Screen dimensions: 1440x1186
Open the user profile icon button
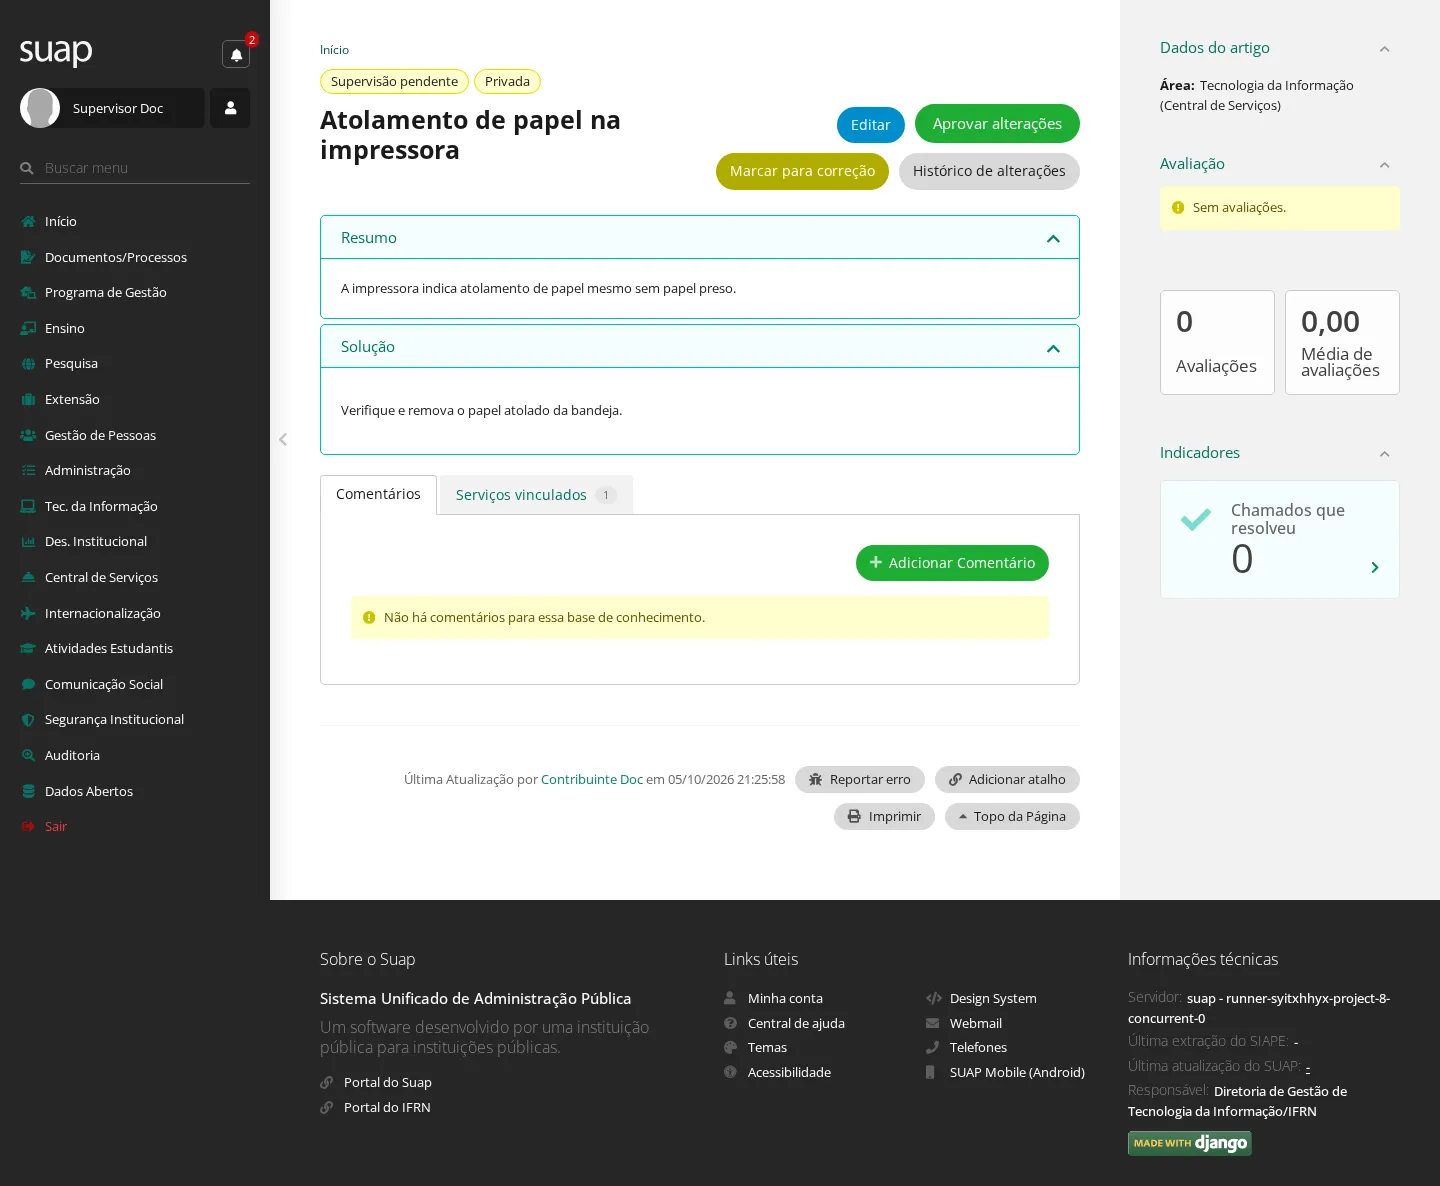[x=230, y=108]
